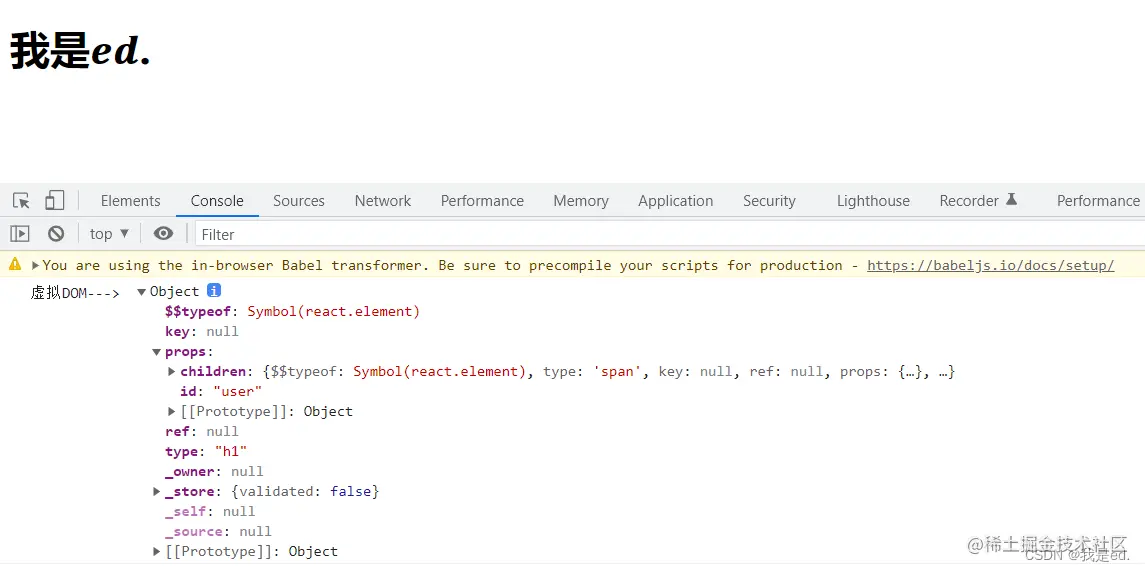Expand the Babel warning message arrow
1145x572 pixels.
[x=35, y=266]
